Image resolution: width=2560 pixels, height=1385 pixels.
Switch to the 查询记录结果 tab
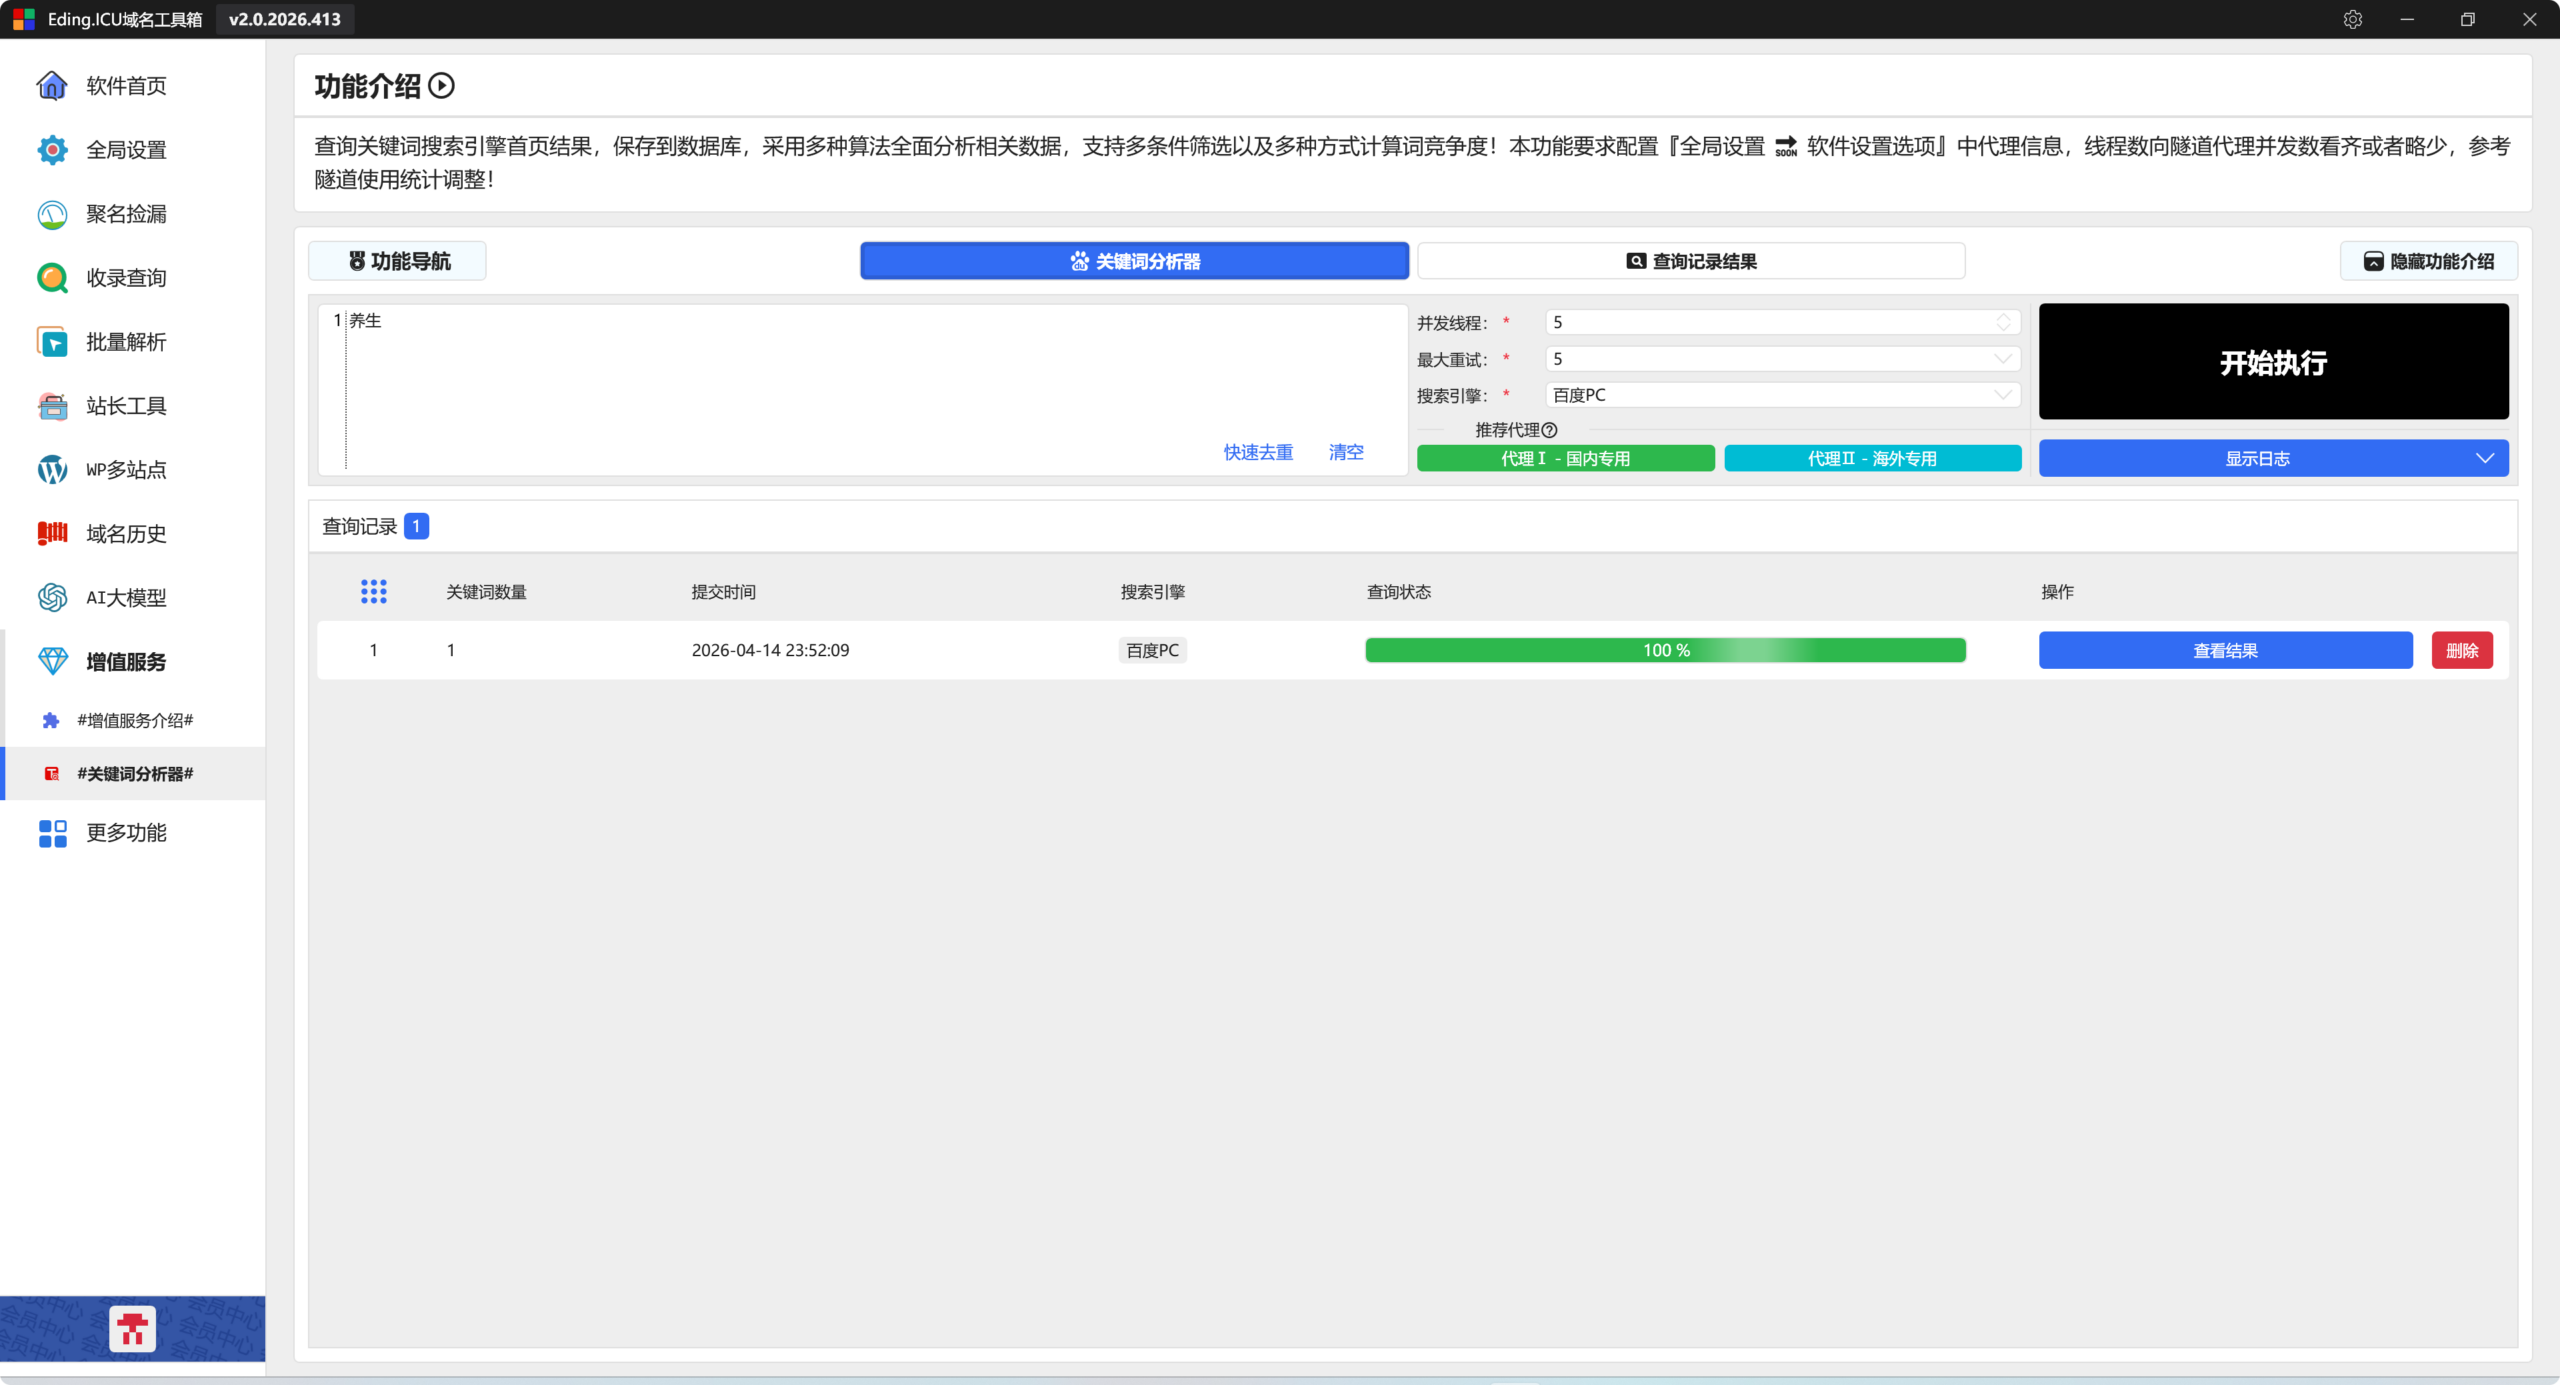pos(1691,261)
